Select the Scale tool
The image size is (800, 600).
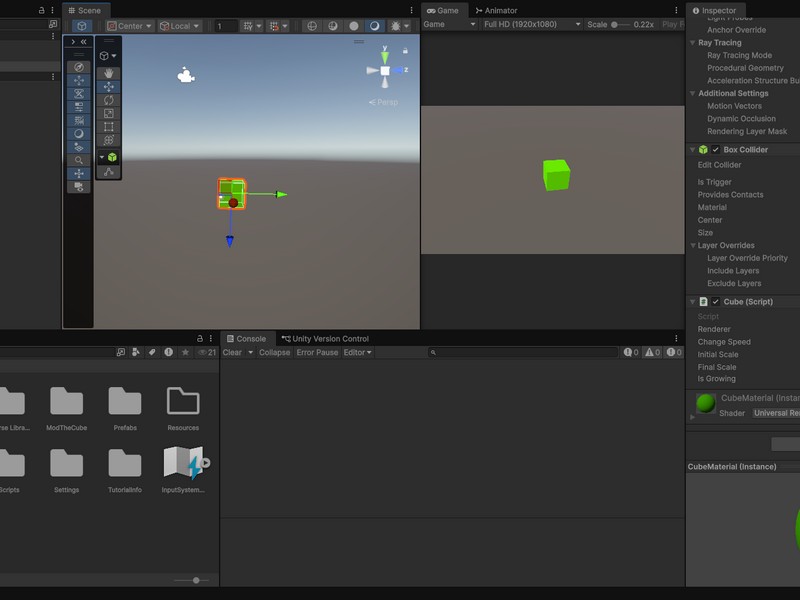tap(109, 113)
